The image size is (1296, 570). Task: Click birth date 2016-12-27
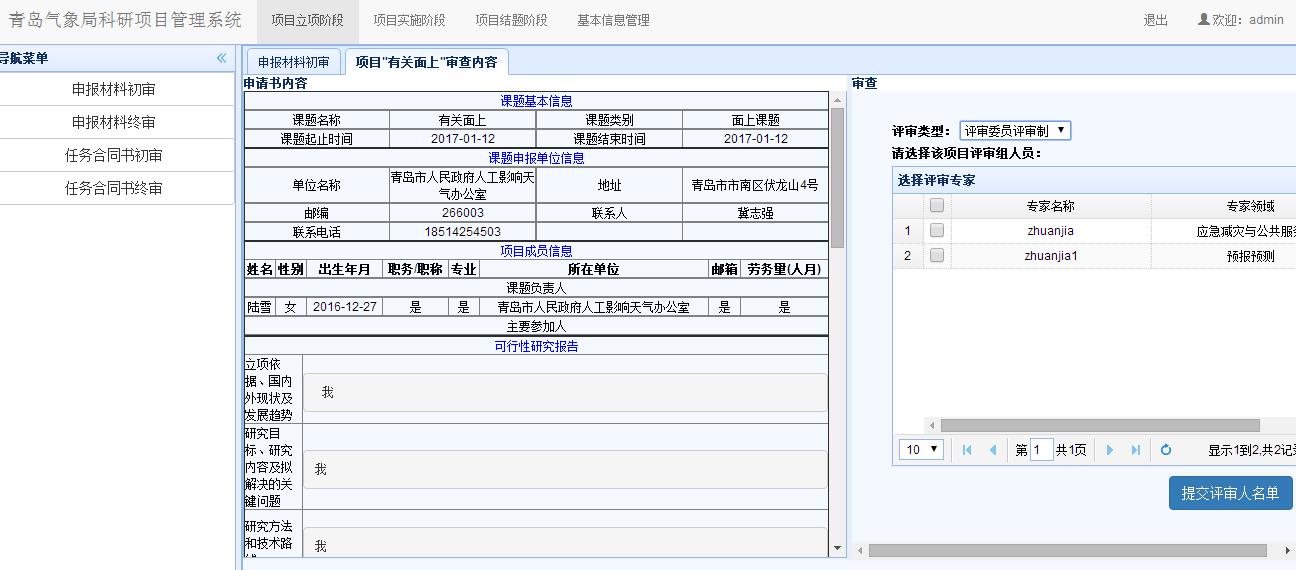click(x=344, y=307)
